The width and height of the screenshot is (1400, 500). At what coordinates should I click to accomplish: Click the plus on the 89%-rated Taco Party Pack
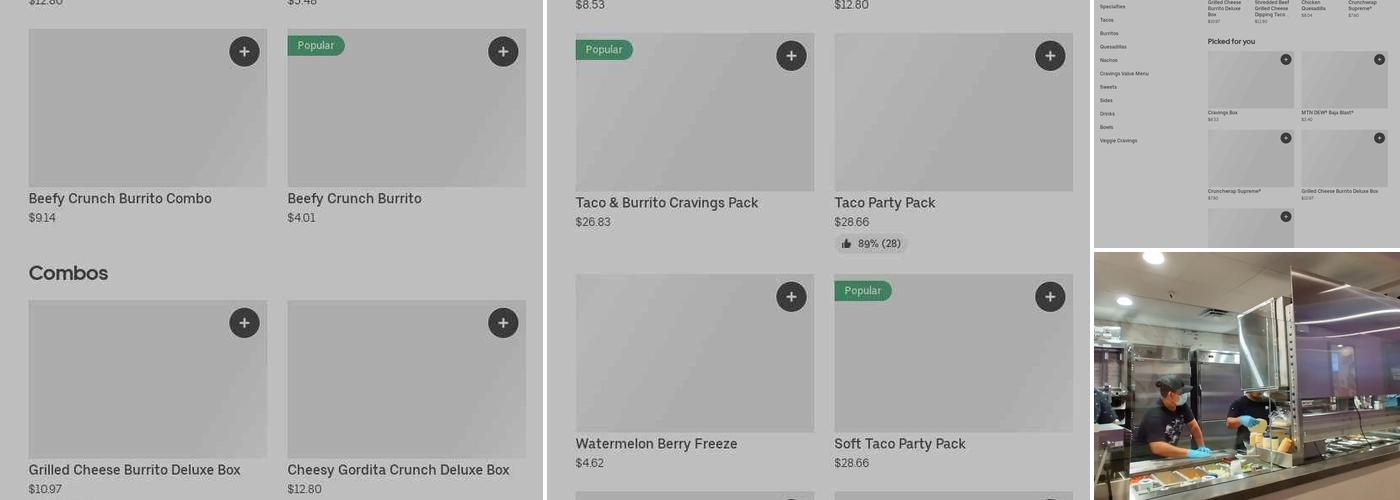1049,56
